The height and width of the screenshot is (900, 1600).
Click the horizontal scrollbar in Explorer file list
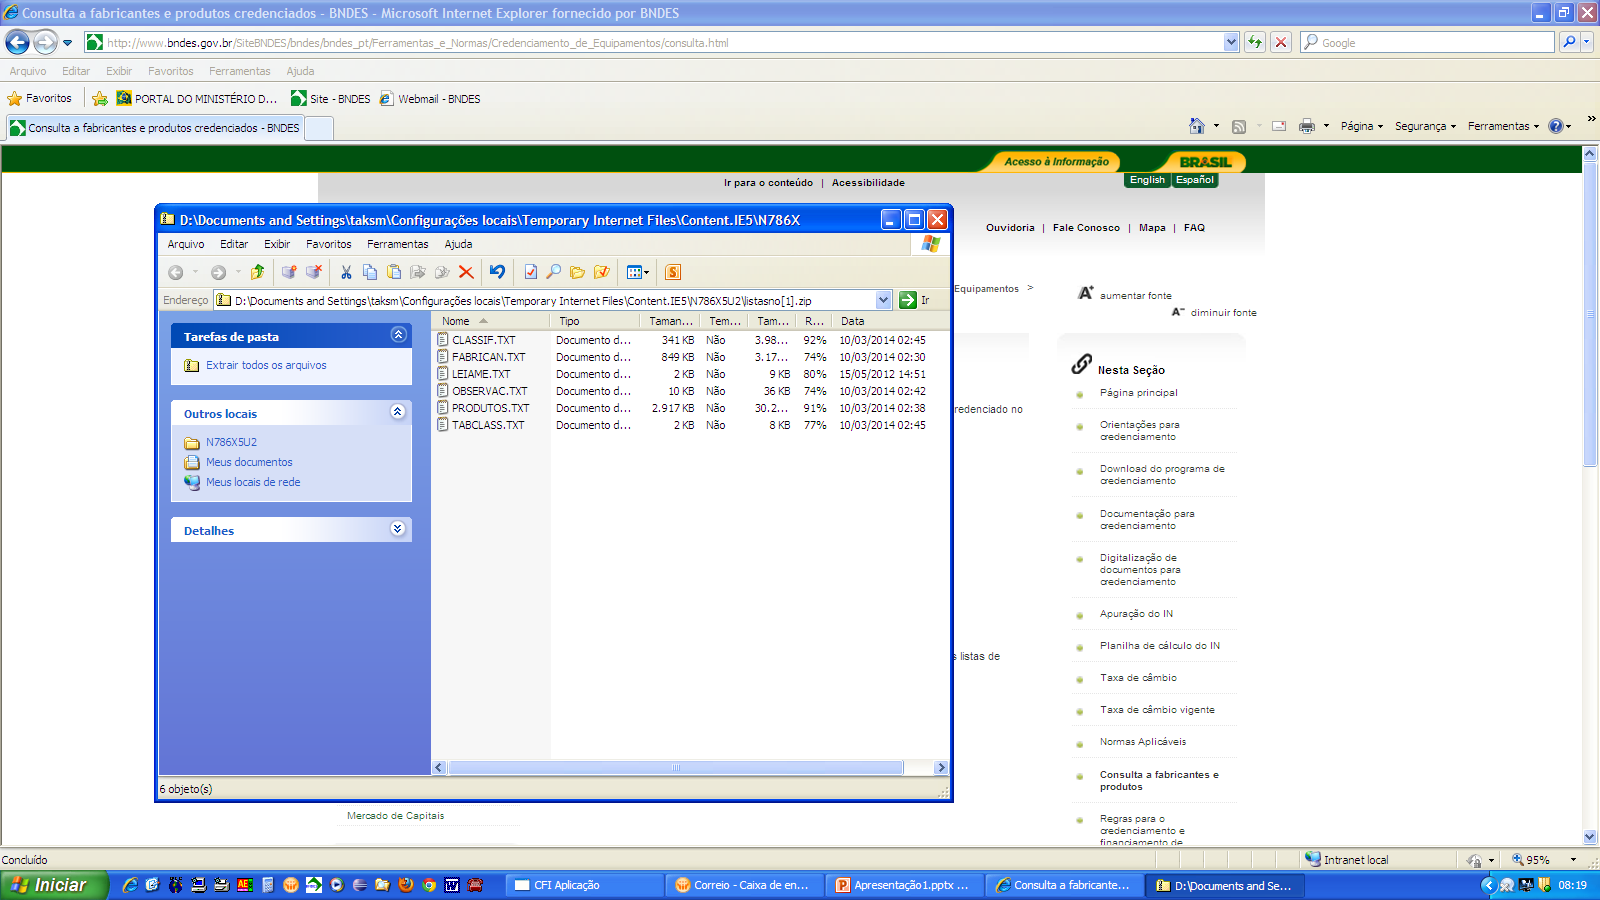click(x=676, y=768)
